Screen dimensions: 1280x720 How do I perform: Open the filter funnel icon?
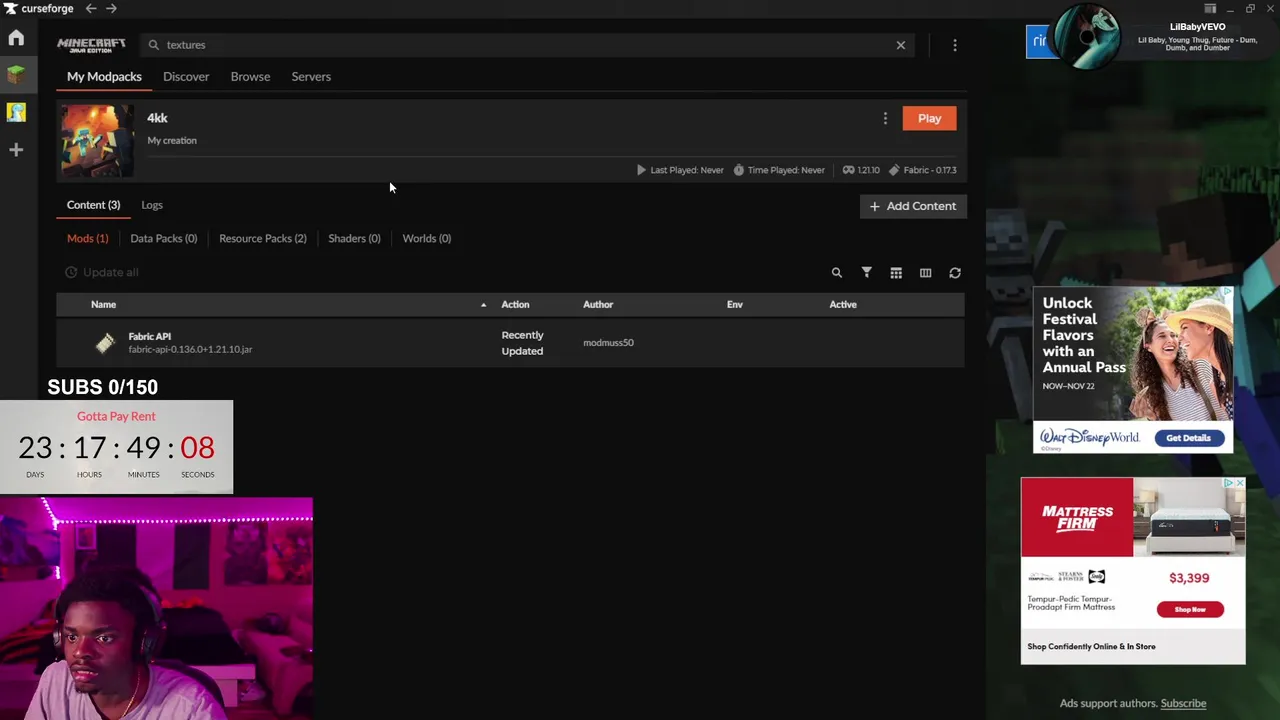(867, 273)
